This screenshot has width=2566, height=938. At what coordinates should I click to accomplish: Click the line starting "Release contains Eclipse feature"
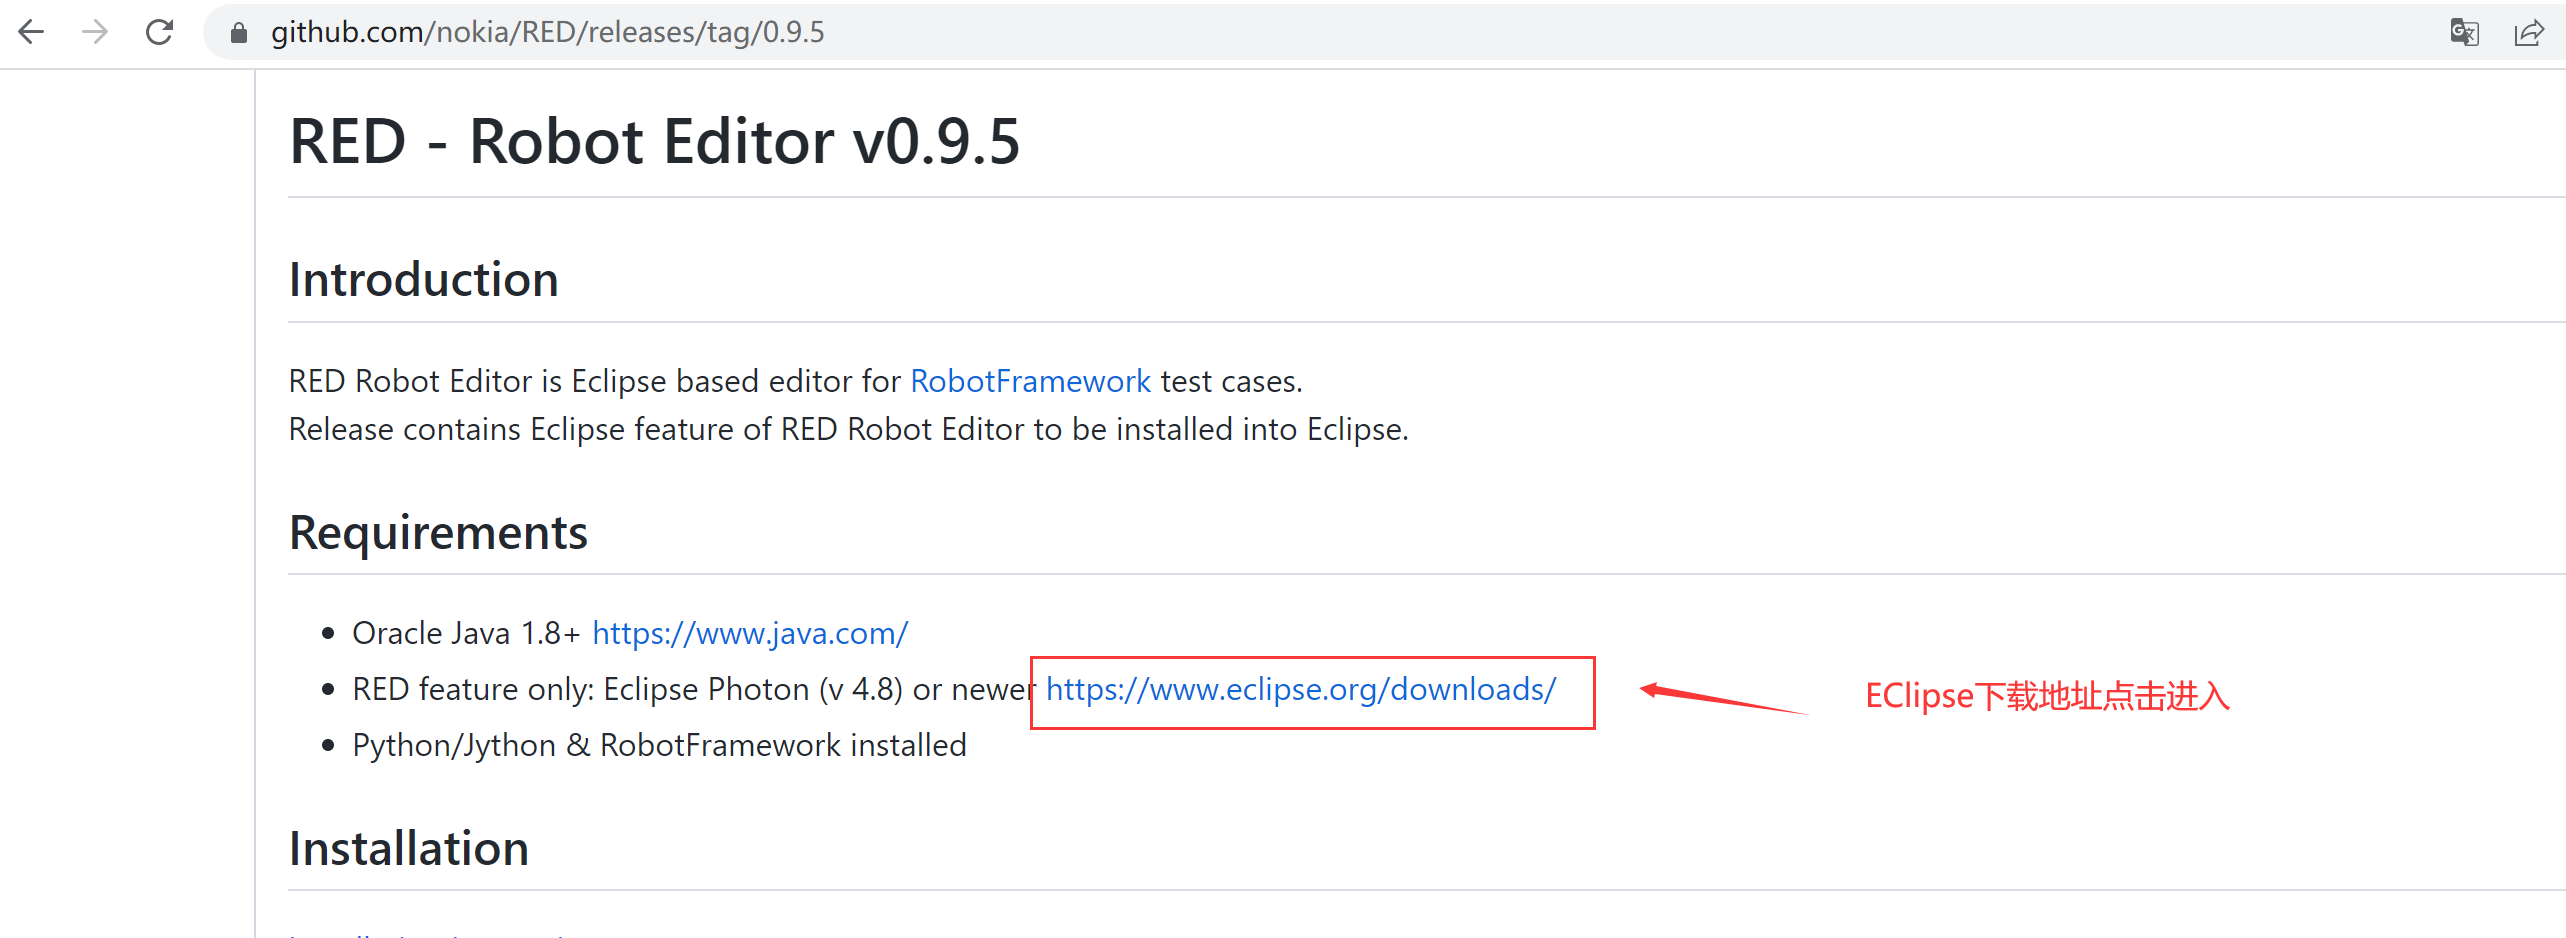pos(848,429)
